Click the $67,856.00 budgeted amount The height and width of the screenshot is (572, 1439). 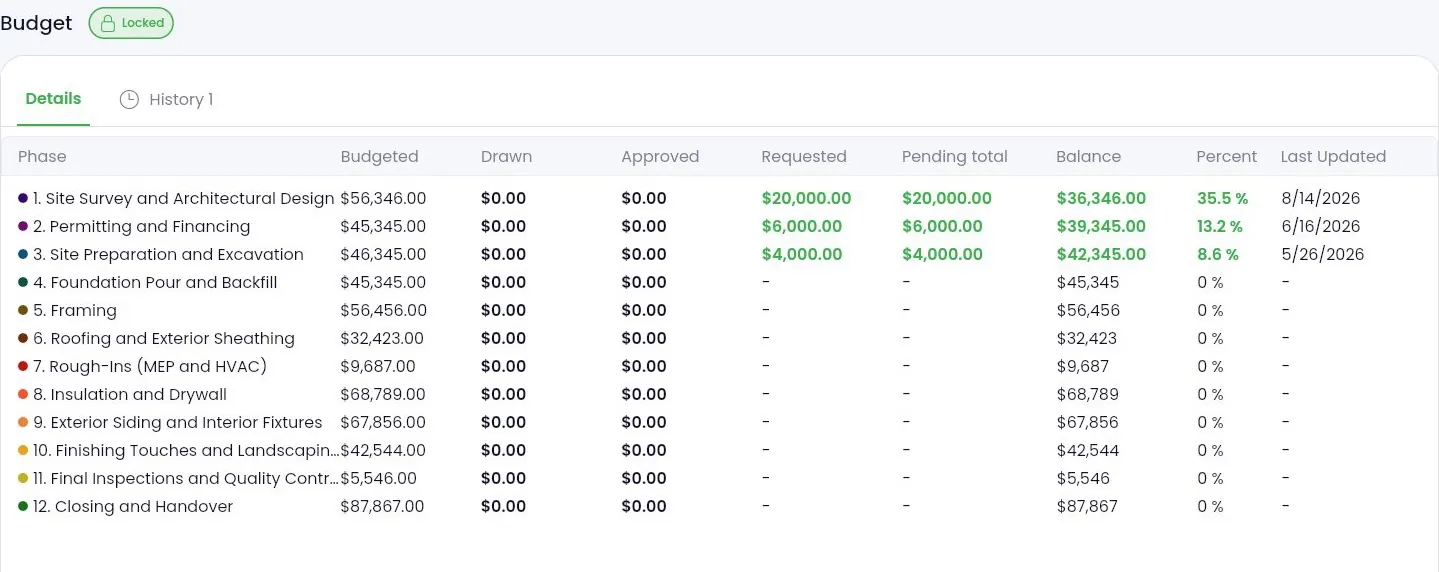pyautogui.click(x=383, y=422)
